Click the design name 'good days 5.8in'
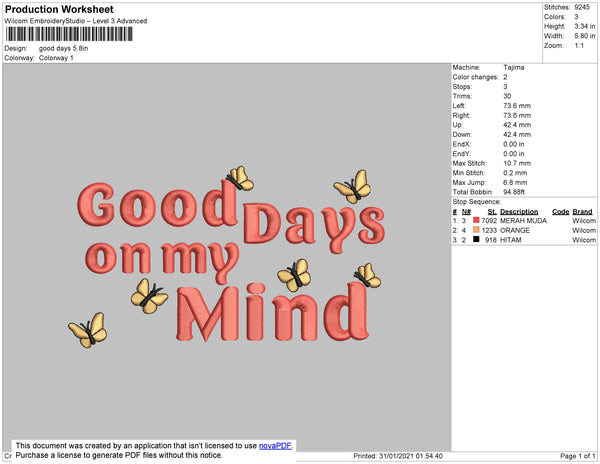The height and width of the screenshot is (464, 600). coord(64,49)
